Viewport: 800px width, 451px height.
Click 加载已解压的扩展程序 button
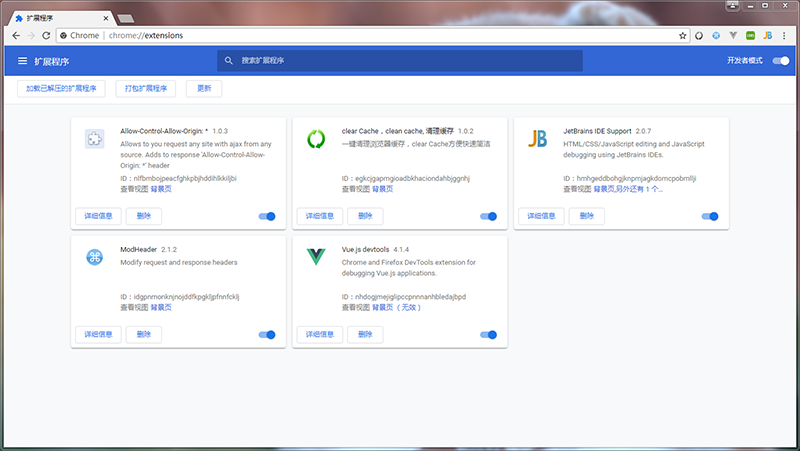click(61, 88)
